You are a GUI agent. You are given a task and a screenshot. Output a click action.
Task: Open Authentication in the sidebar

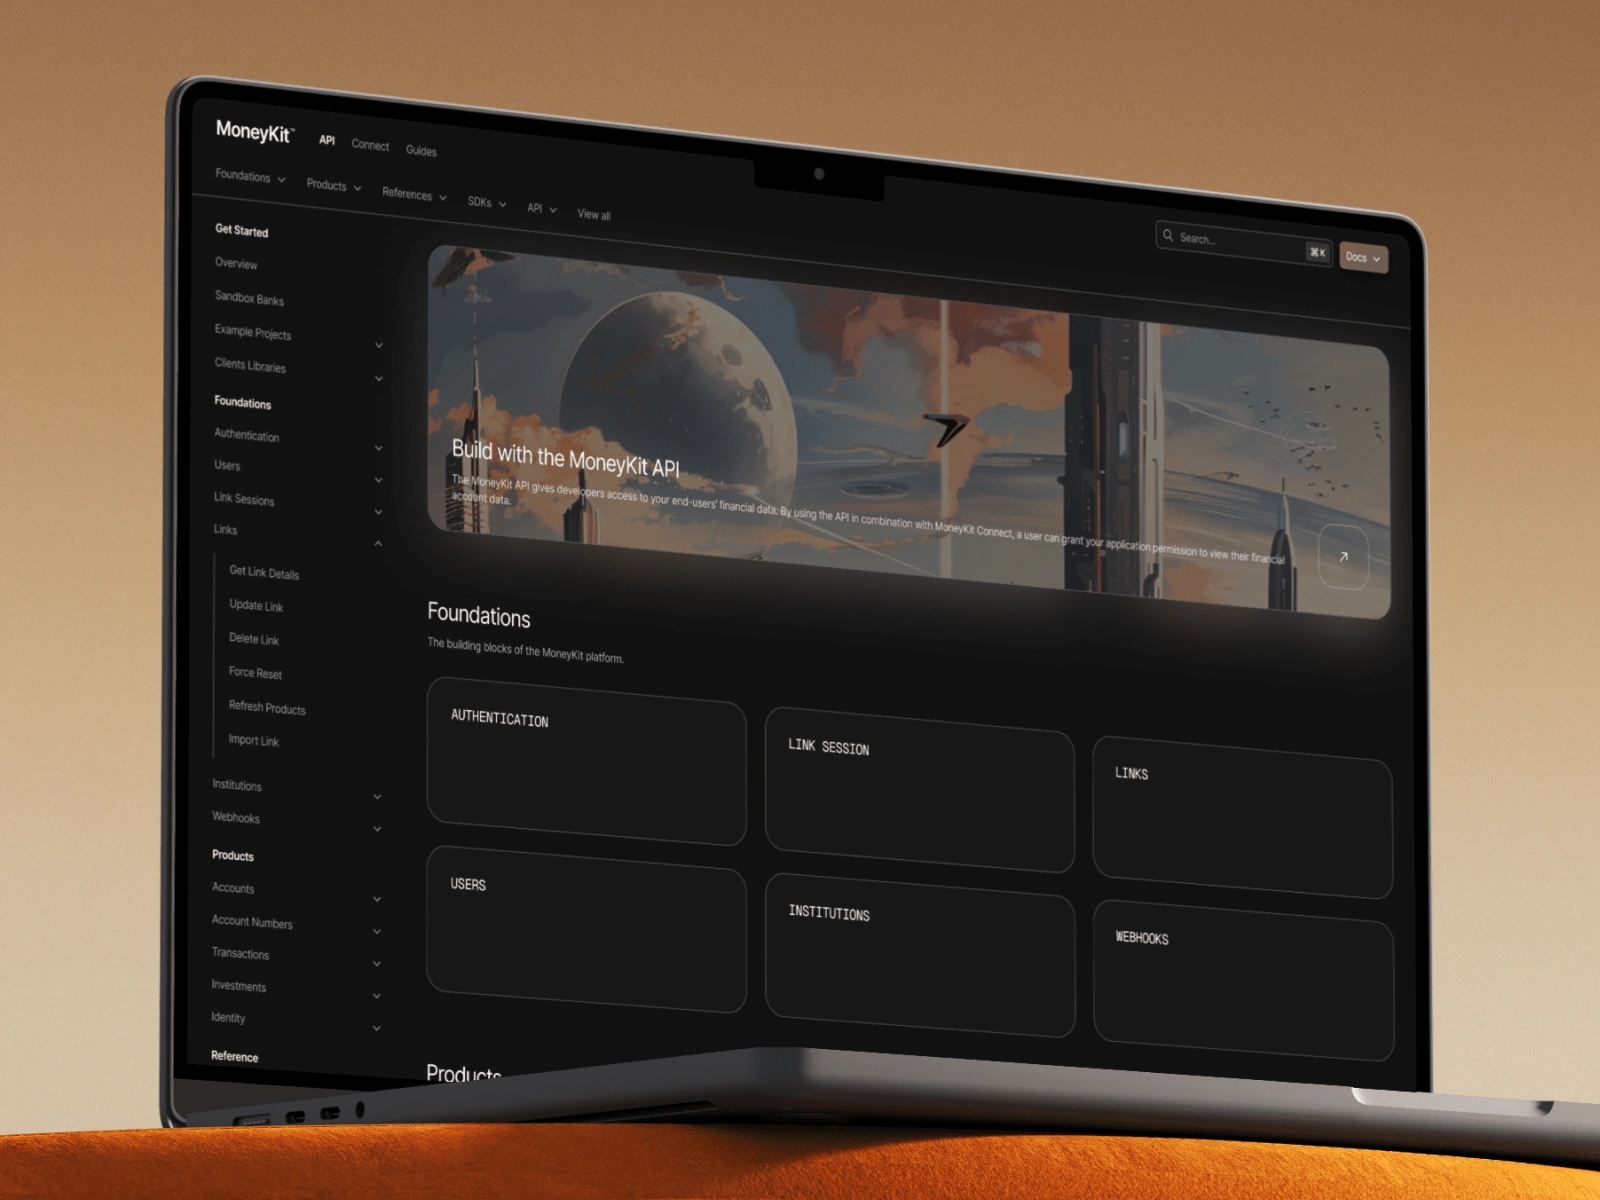coord(246,435)
